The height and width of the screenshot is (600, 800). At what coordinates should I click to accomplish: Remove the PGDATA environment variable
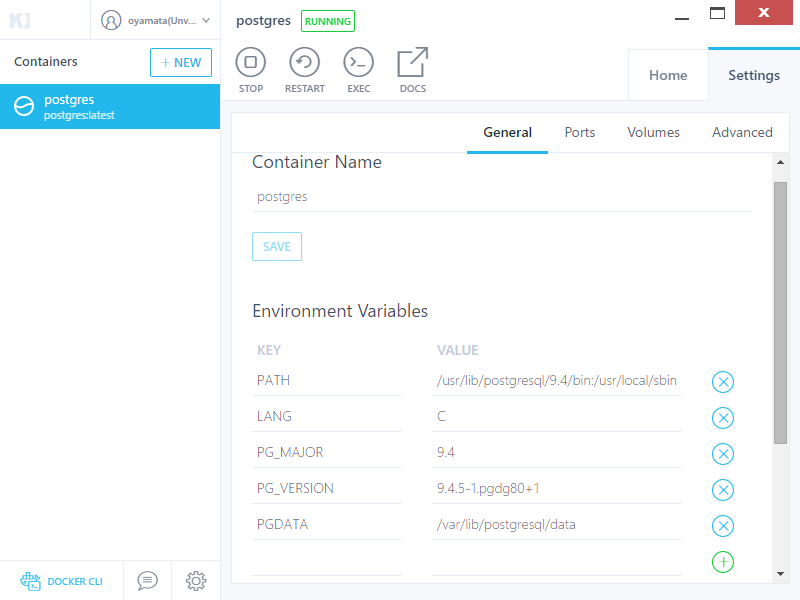click(x=722, y=526)
